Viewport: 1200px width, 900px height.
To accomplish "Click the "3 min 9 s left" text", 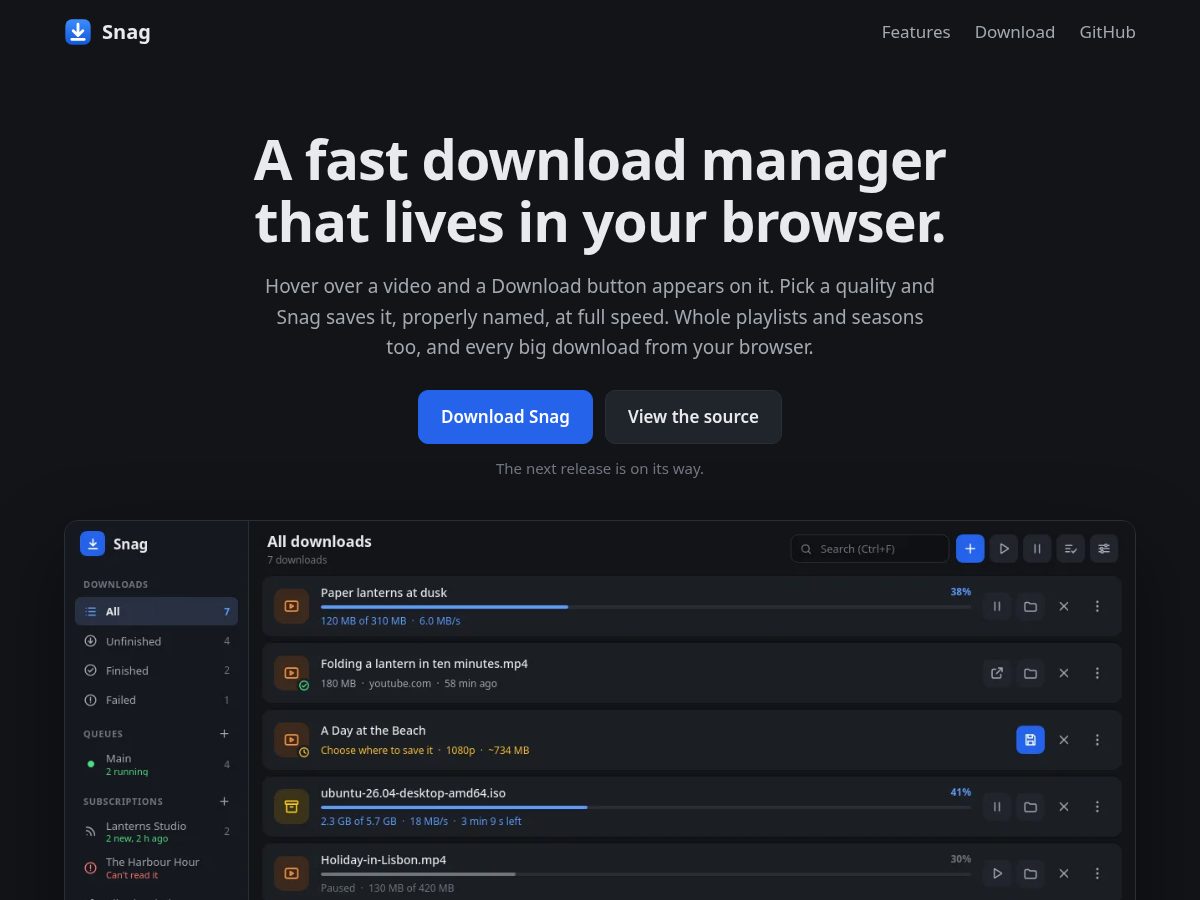I will pos(491,821).
